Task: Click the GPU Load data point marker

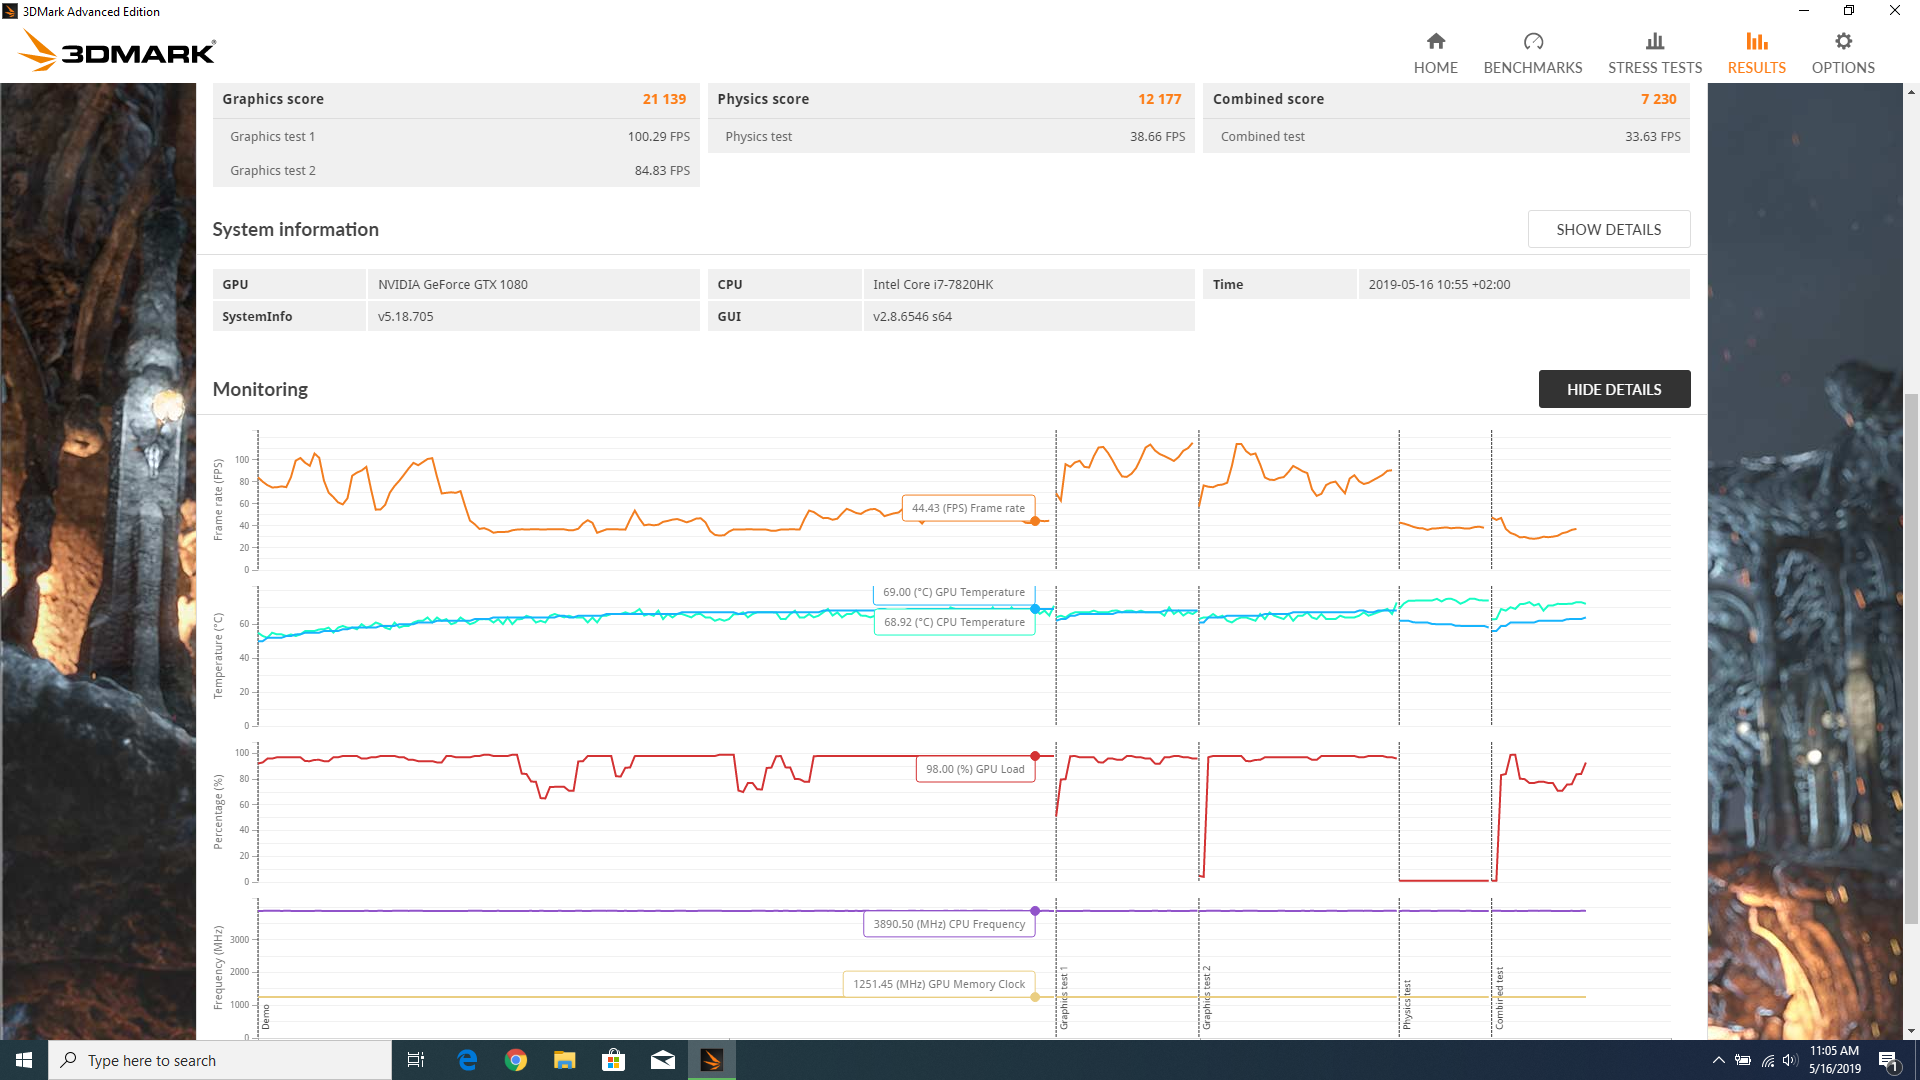Action: pos(1035,756)
